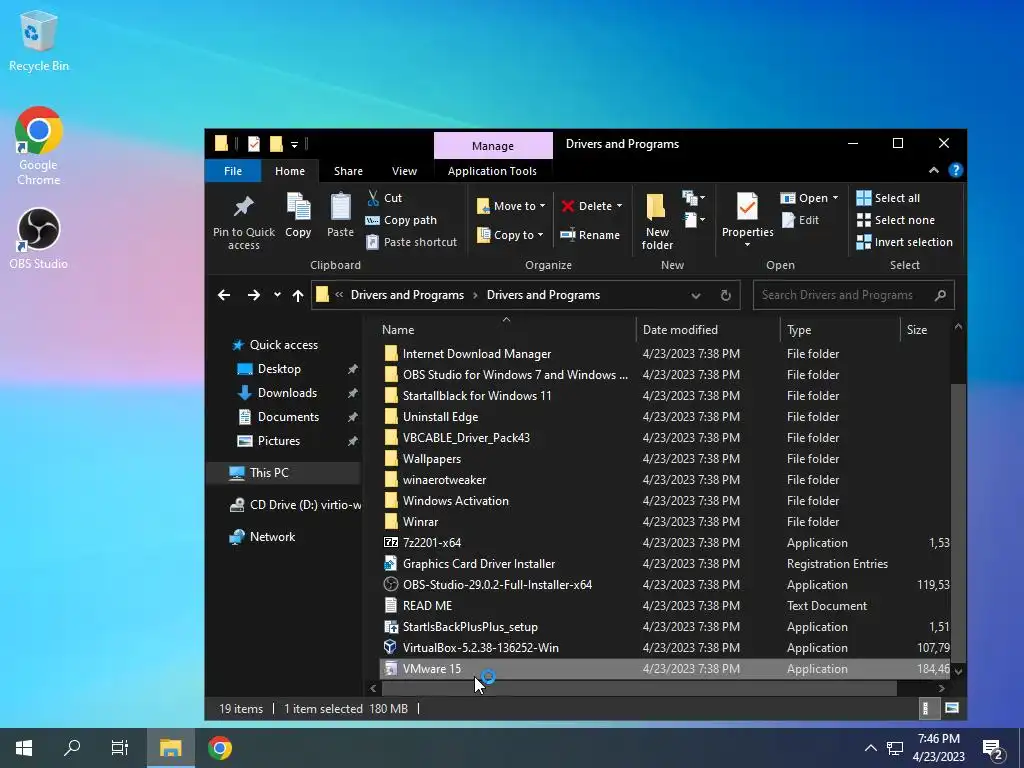Click Cut in Clipboard group
Viewport: 1024px width, 768px height.
(385, 198)
